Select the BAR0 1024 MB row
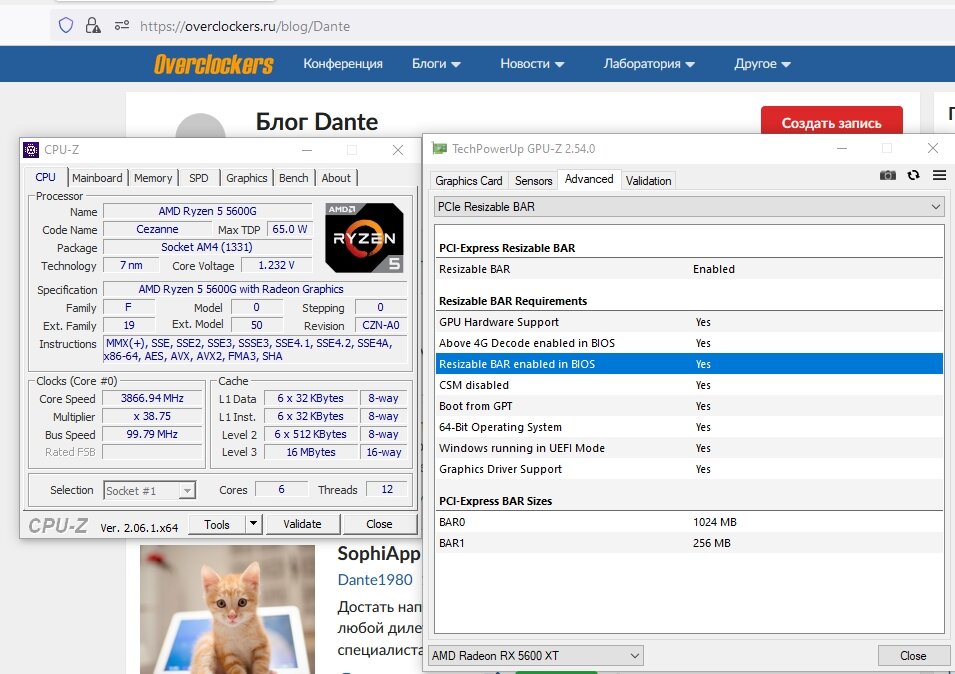This screenshot has height=674, width=955. point(689,522)
